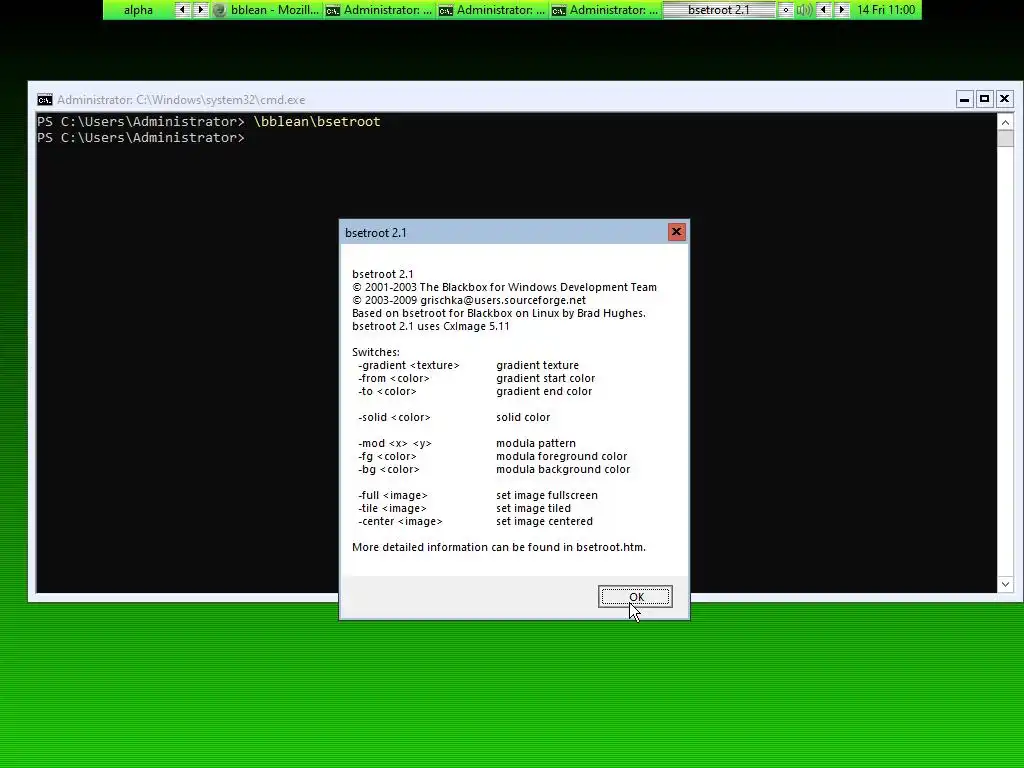Click the '-from <color>' switch text
This screenshot has height=768, width=1024.
[x=394, y=379]
